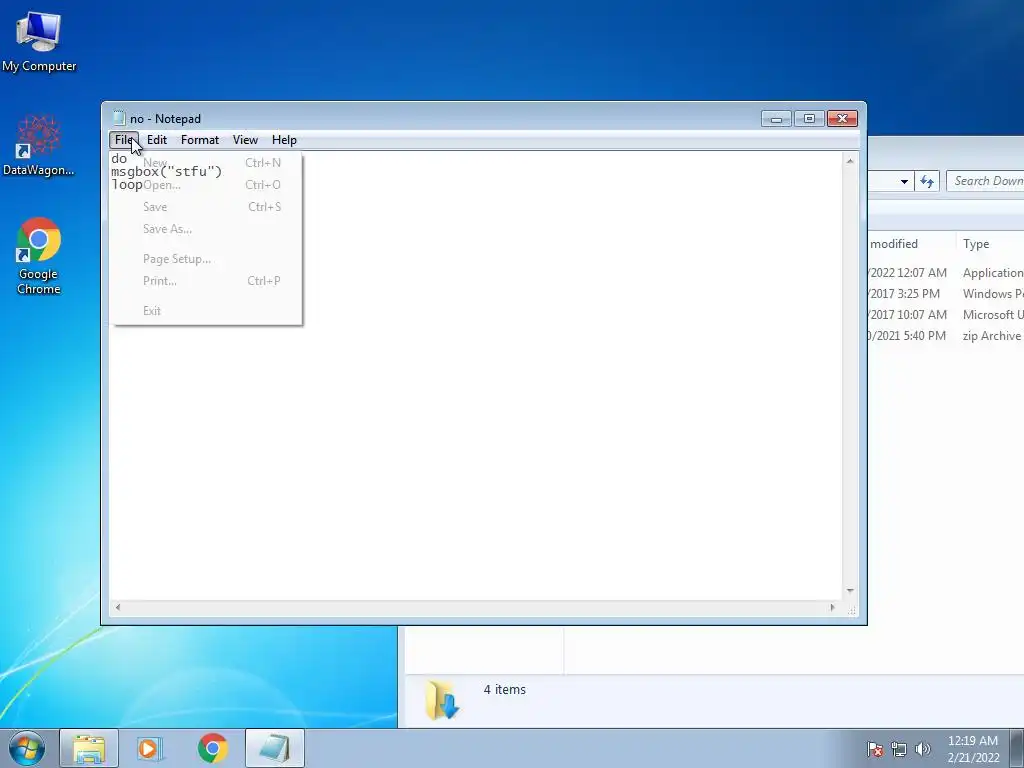This screenshot has height=768, width=1024.
Task: Choose Page Setup... from the File menu
Action: [206, 259]
